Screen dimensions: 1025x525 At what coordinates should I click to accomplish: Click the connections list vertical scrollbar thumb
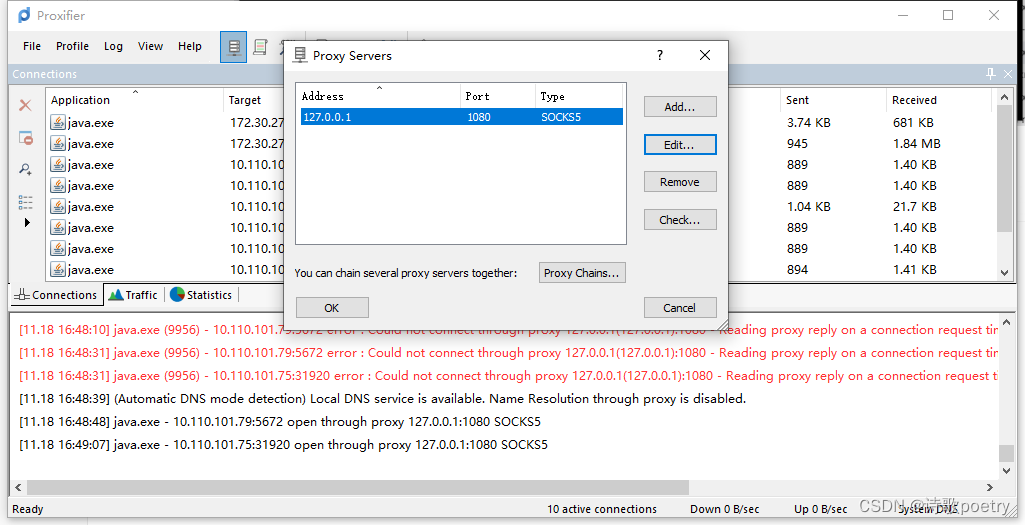coord(1005,169)
